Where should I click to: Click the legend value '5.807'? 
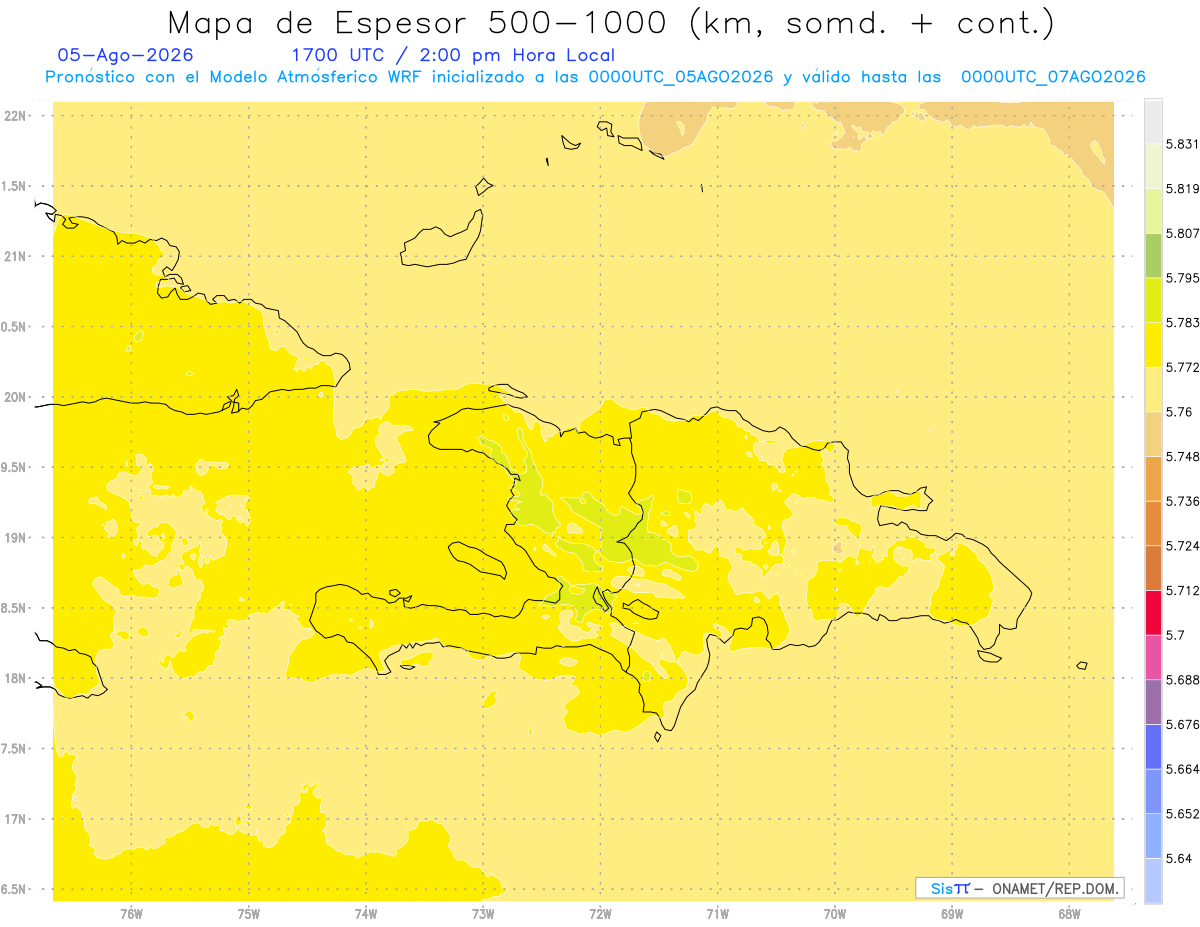(1182, 233)
